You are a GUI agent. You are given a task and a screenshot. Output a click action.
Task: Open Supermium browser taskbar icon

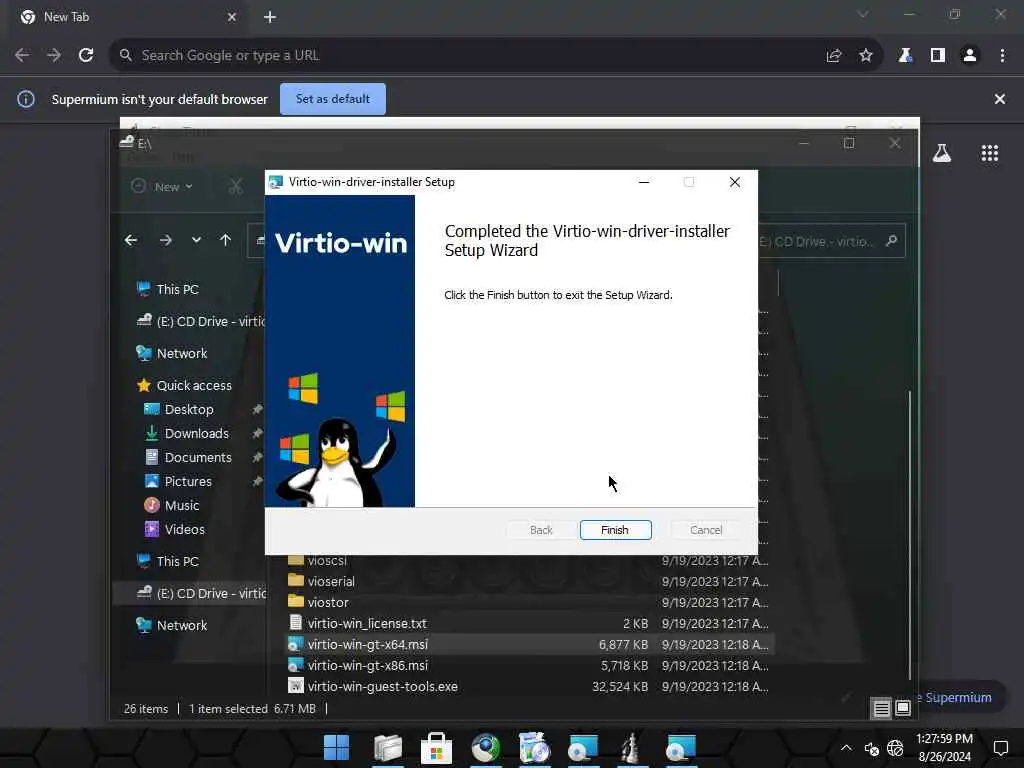point(485,748)
